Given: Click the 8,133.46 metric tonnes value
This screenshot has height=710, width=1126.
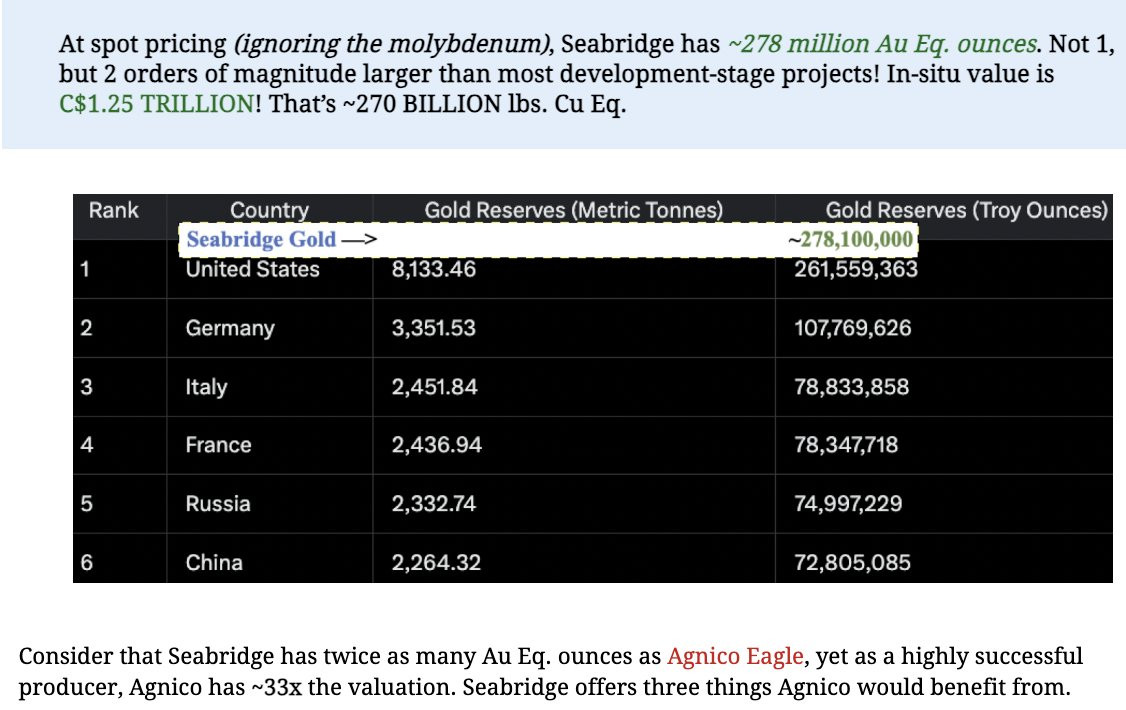Looking at the screenshot, I should (434, 269).
